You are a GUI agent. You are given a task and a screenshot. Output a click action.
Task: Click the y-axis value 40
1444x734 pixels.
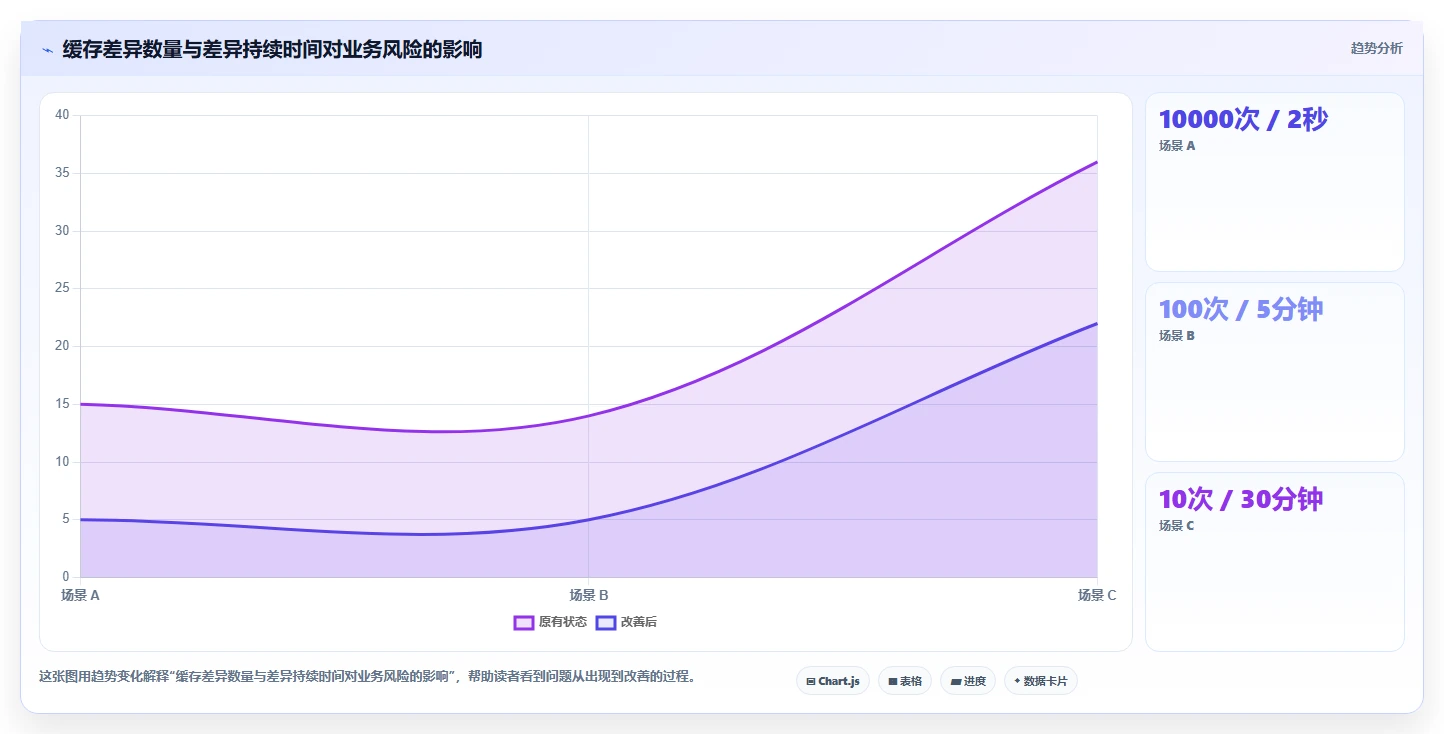[x=62, y=115]
